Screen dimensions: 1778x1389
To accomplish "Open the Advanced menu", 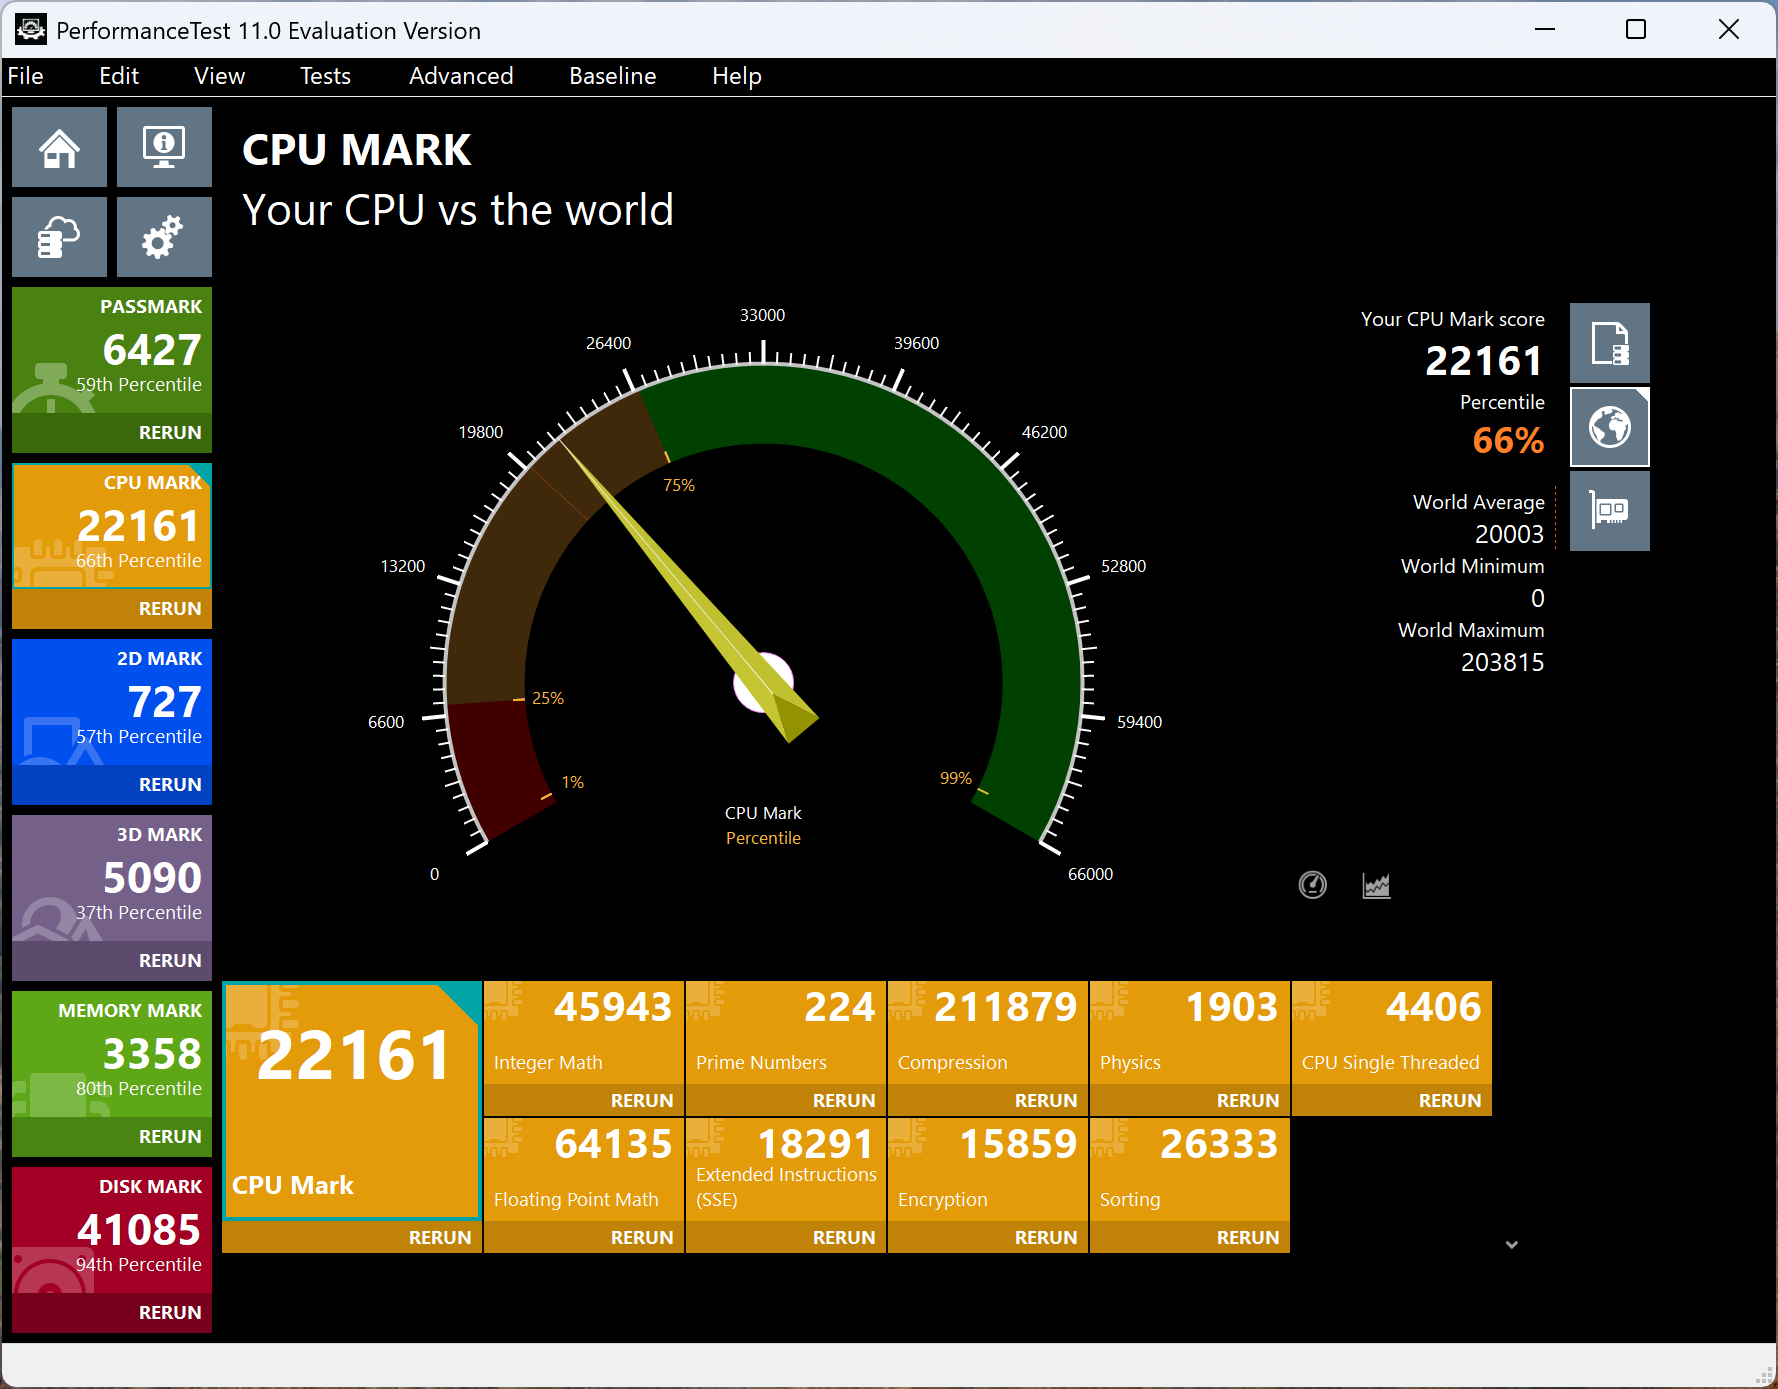I will point(460,76).
